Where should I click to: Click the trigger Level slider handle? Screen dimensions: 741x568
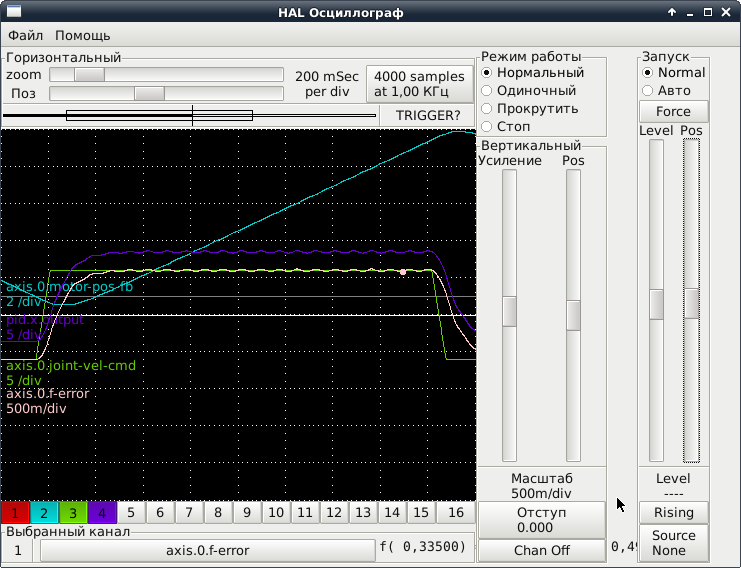656,304
